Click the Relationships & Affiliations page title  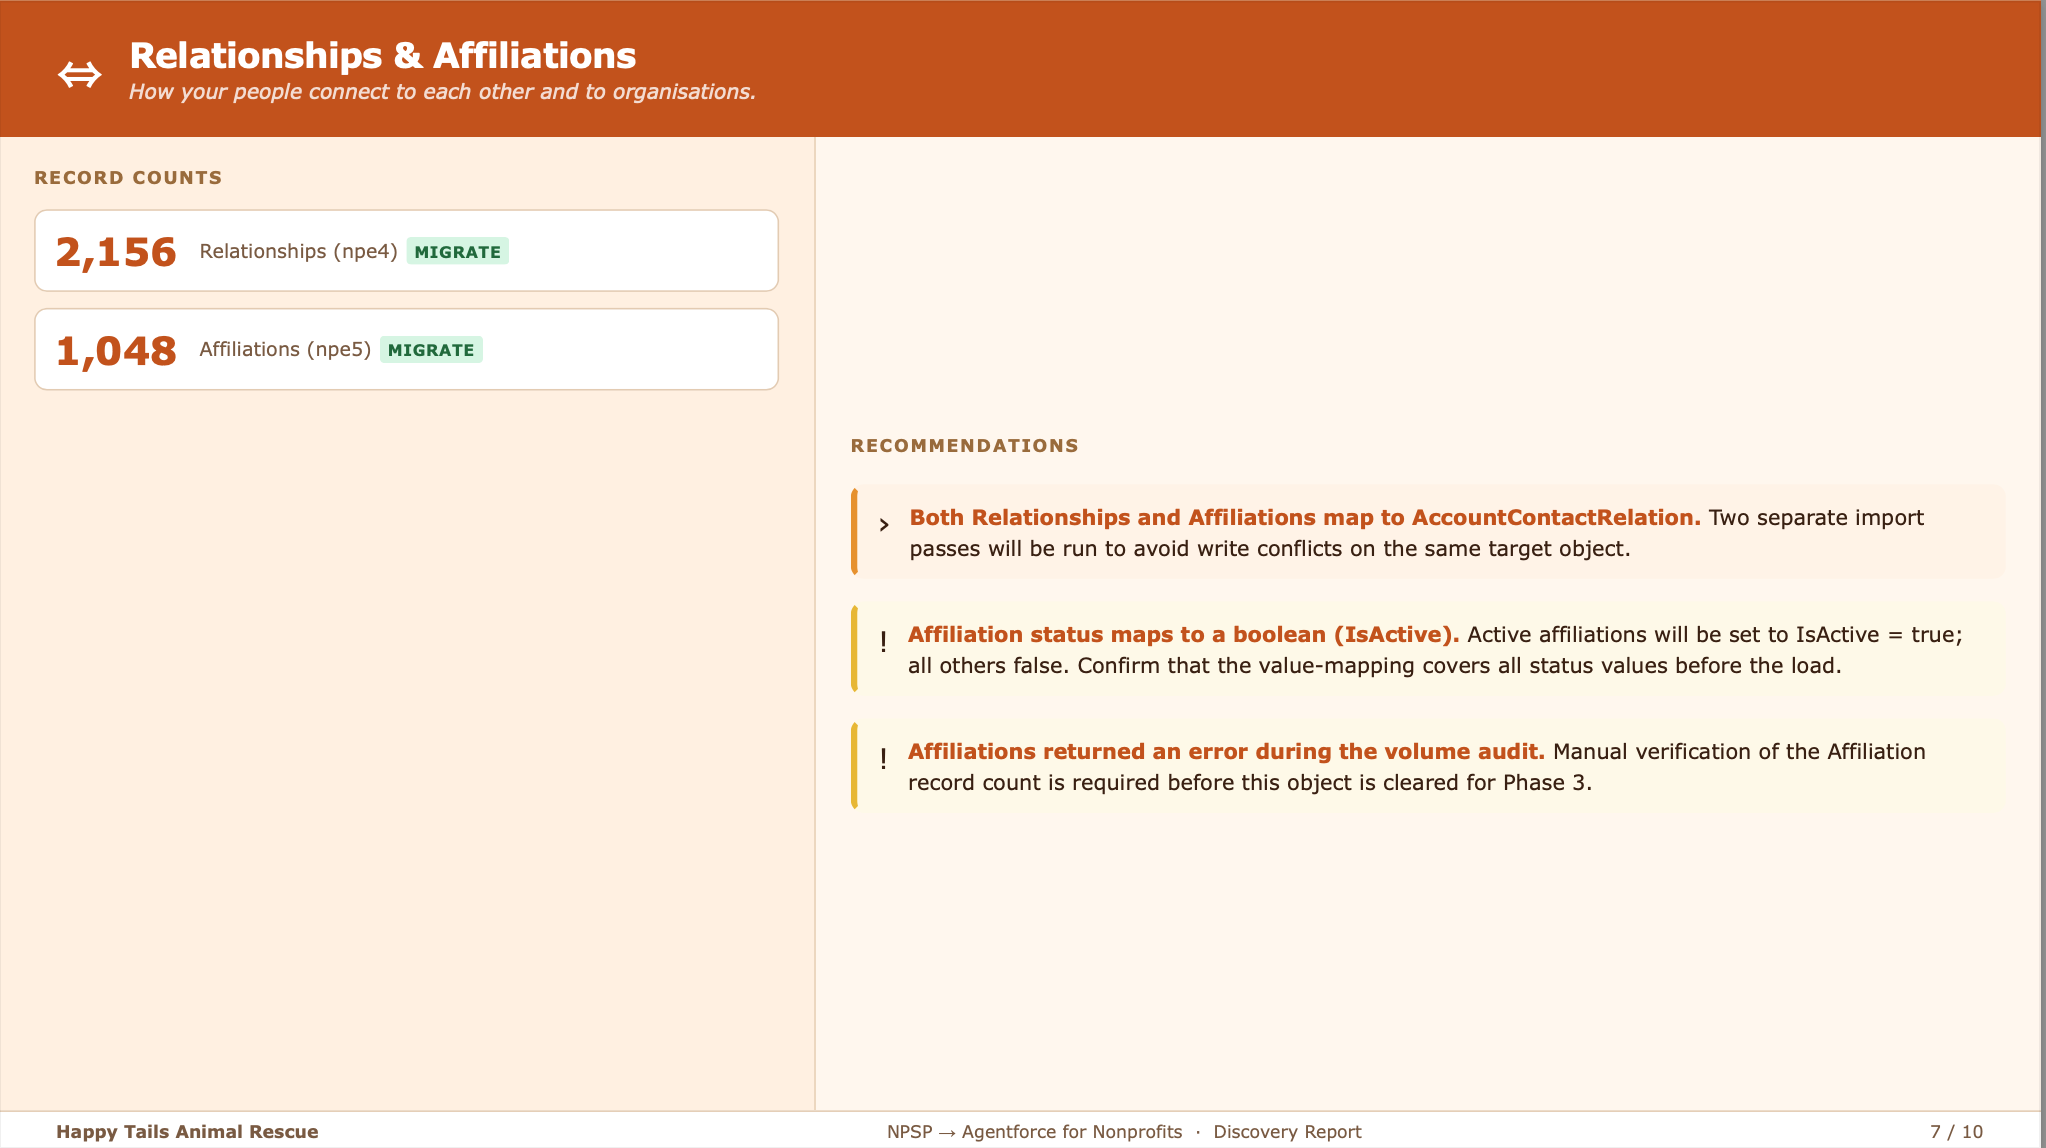[382, 56]
